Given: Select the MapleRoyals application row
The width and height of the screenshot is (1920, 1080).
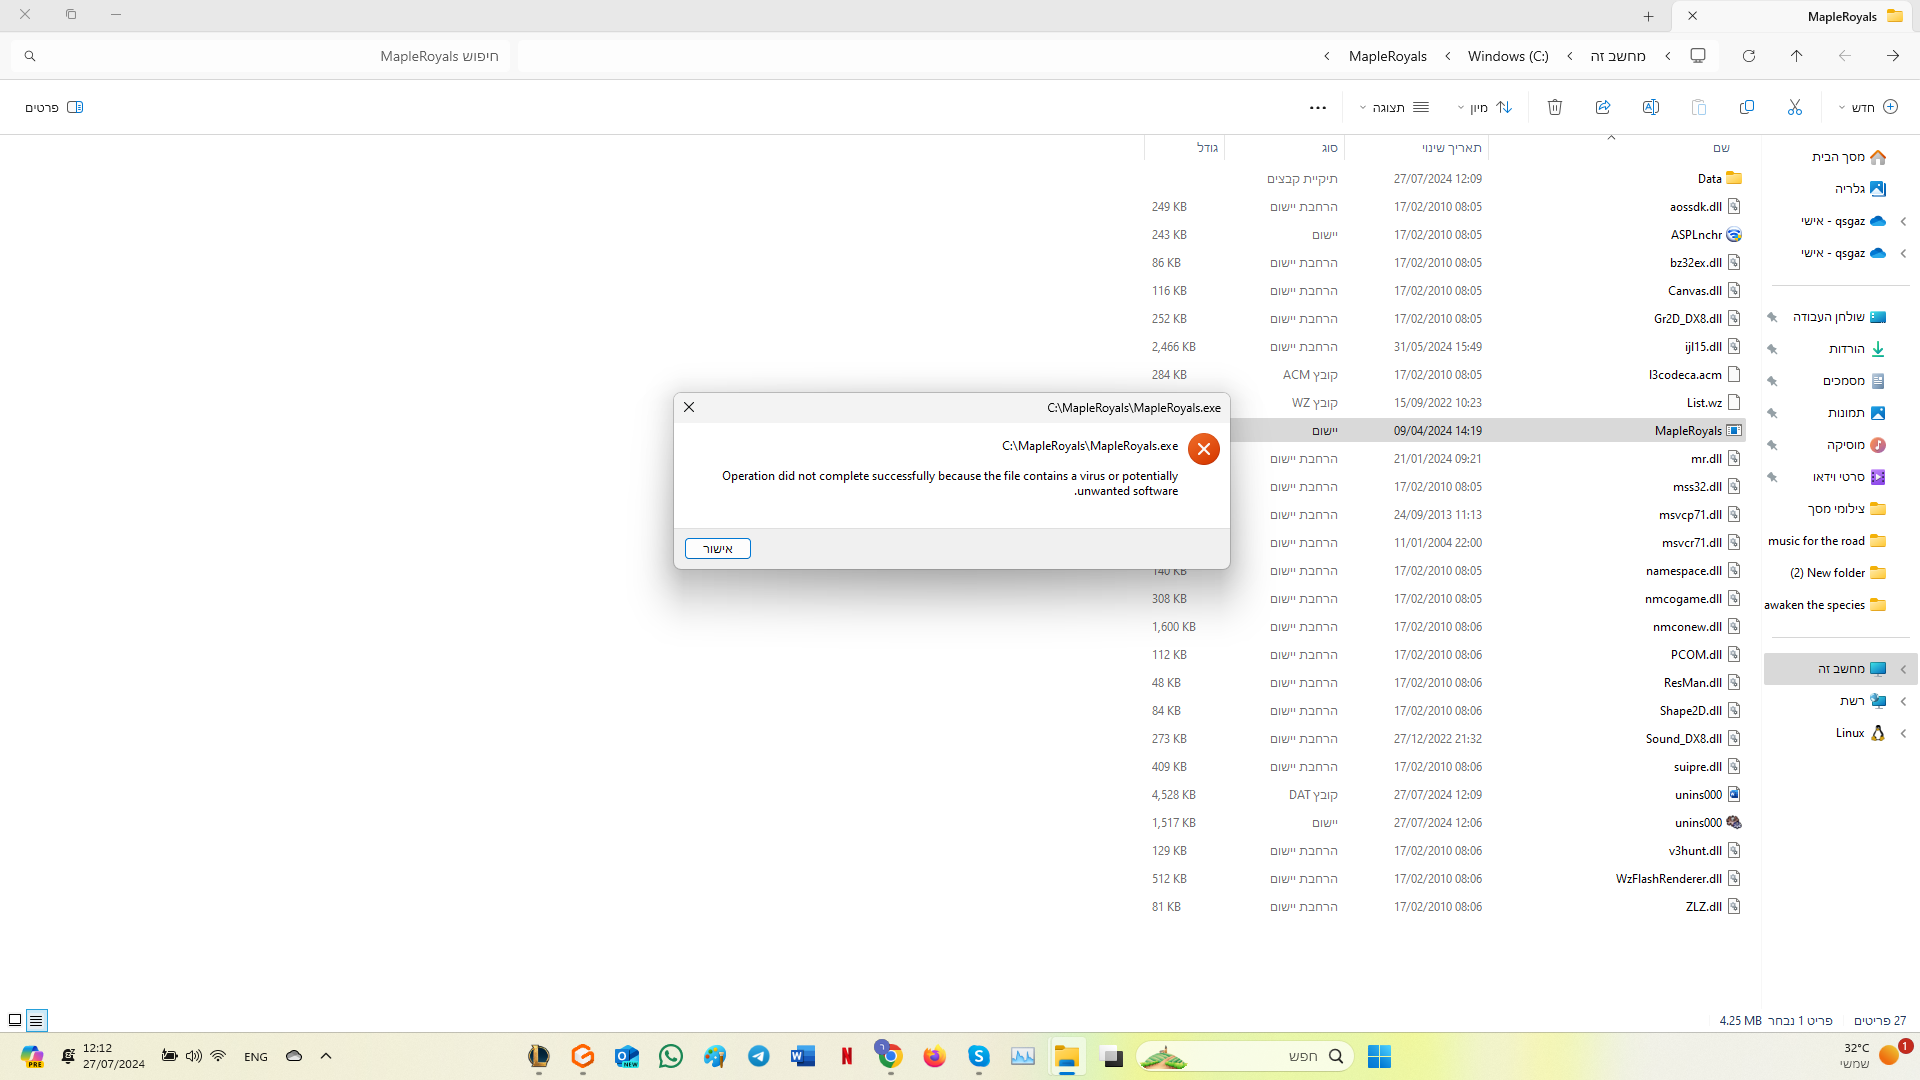Looking at the screenshot, I should coord(1487,431).
